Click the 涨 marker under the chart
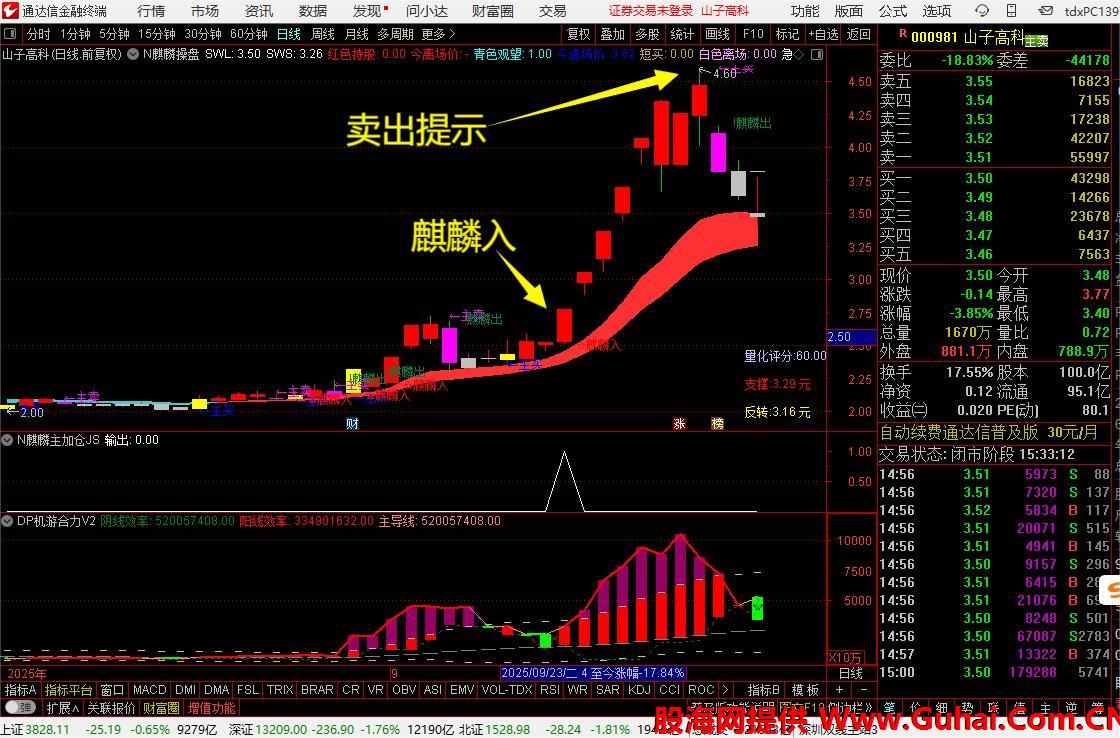The image size is (1120, 738). [x=679, y=424]
